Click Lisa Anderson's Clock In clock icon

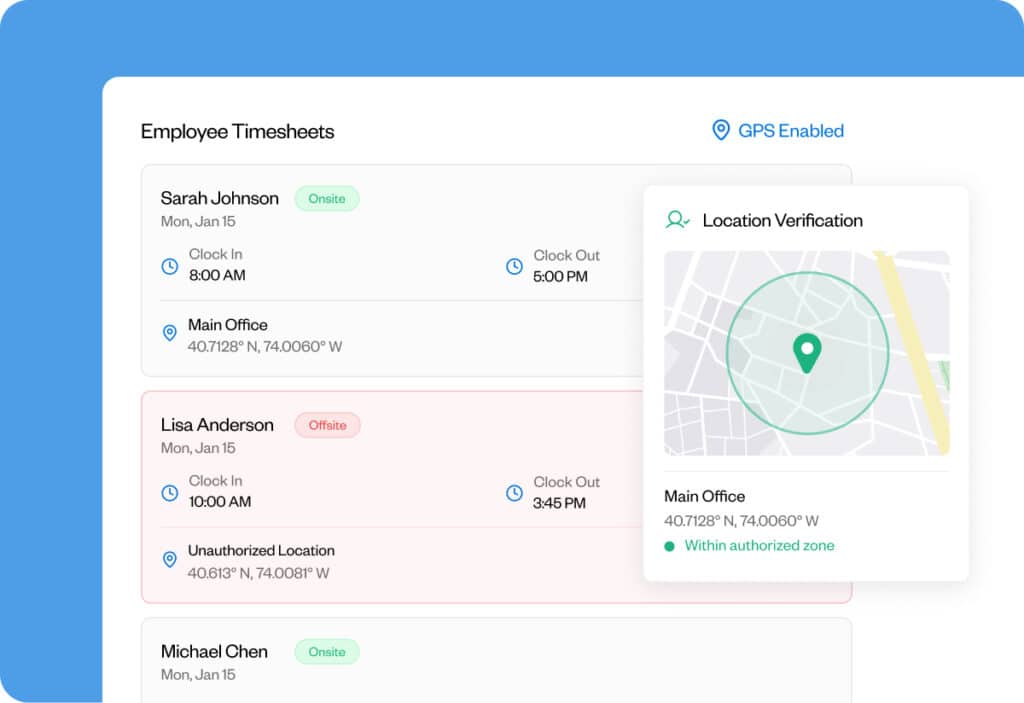coord(170,493)
